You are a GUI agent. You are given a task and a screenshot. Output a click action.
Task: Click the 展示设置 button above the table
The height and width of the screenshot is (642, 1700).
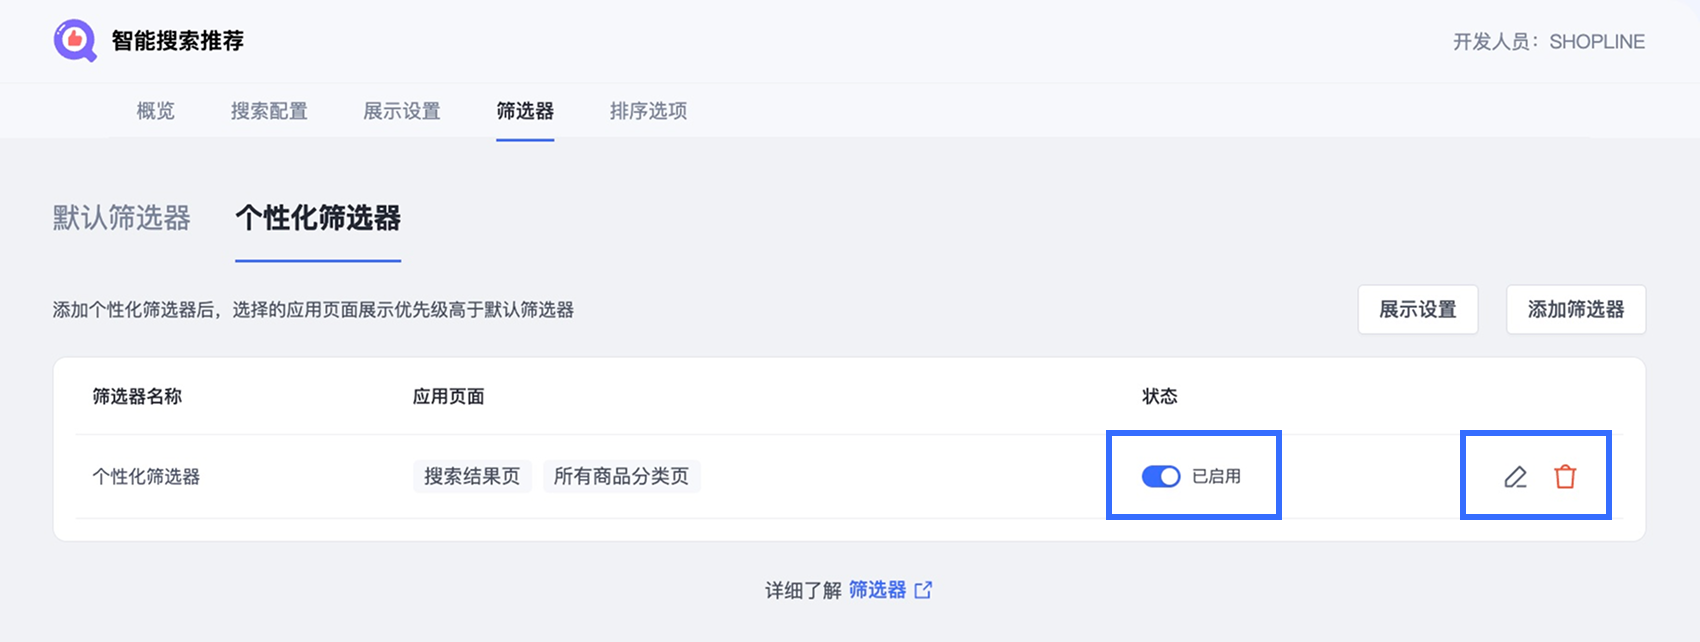pos(1417,310)
